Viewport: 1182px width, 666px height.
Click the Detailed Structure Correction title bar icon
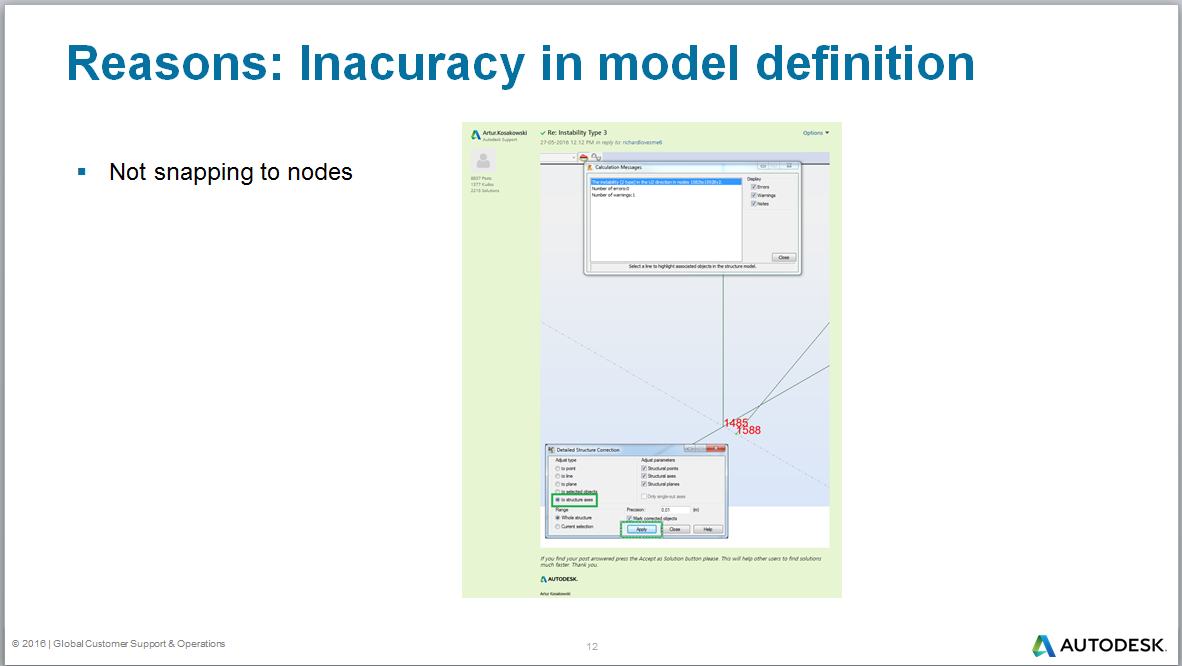pyautogui.click(x=551, y=450)
